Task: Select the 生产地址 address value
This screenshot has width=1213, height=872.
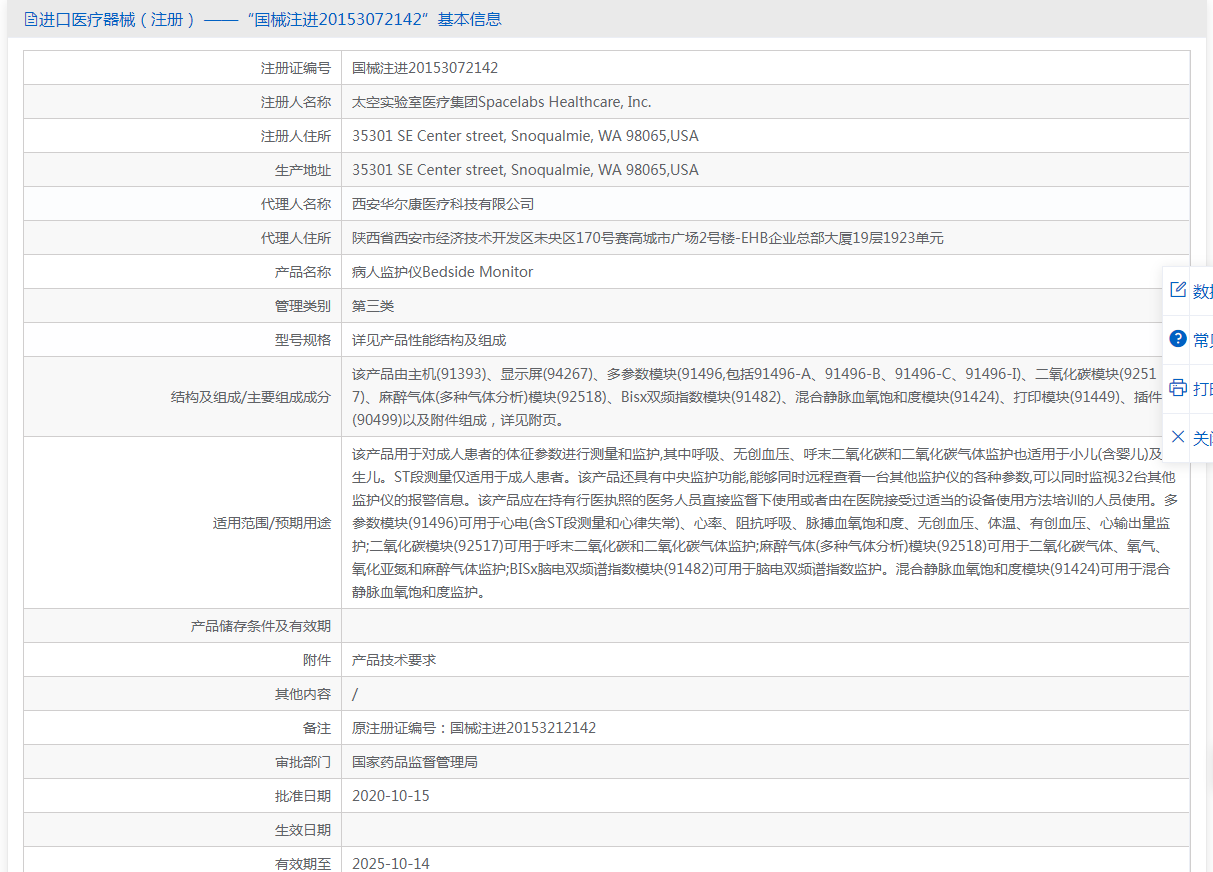Action: (x=525, y=170)
